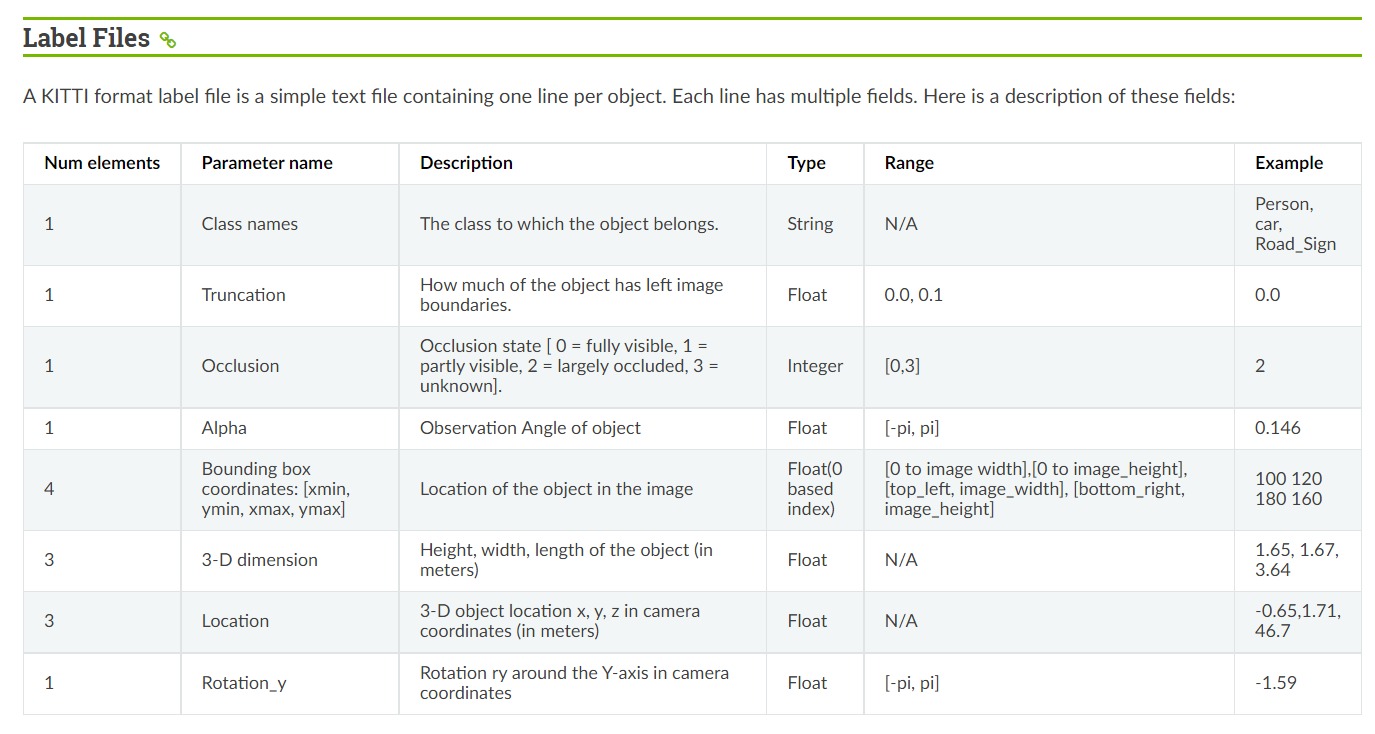
Task: Click the 3-D dimension parameter cell
Action: click(260, 560)
